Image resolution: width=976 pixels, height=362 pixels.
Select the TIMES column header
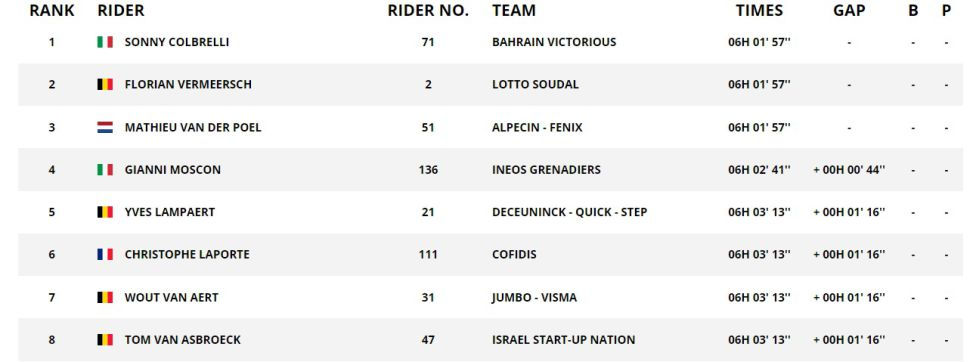pos(759,11)
